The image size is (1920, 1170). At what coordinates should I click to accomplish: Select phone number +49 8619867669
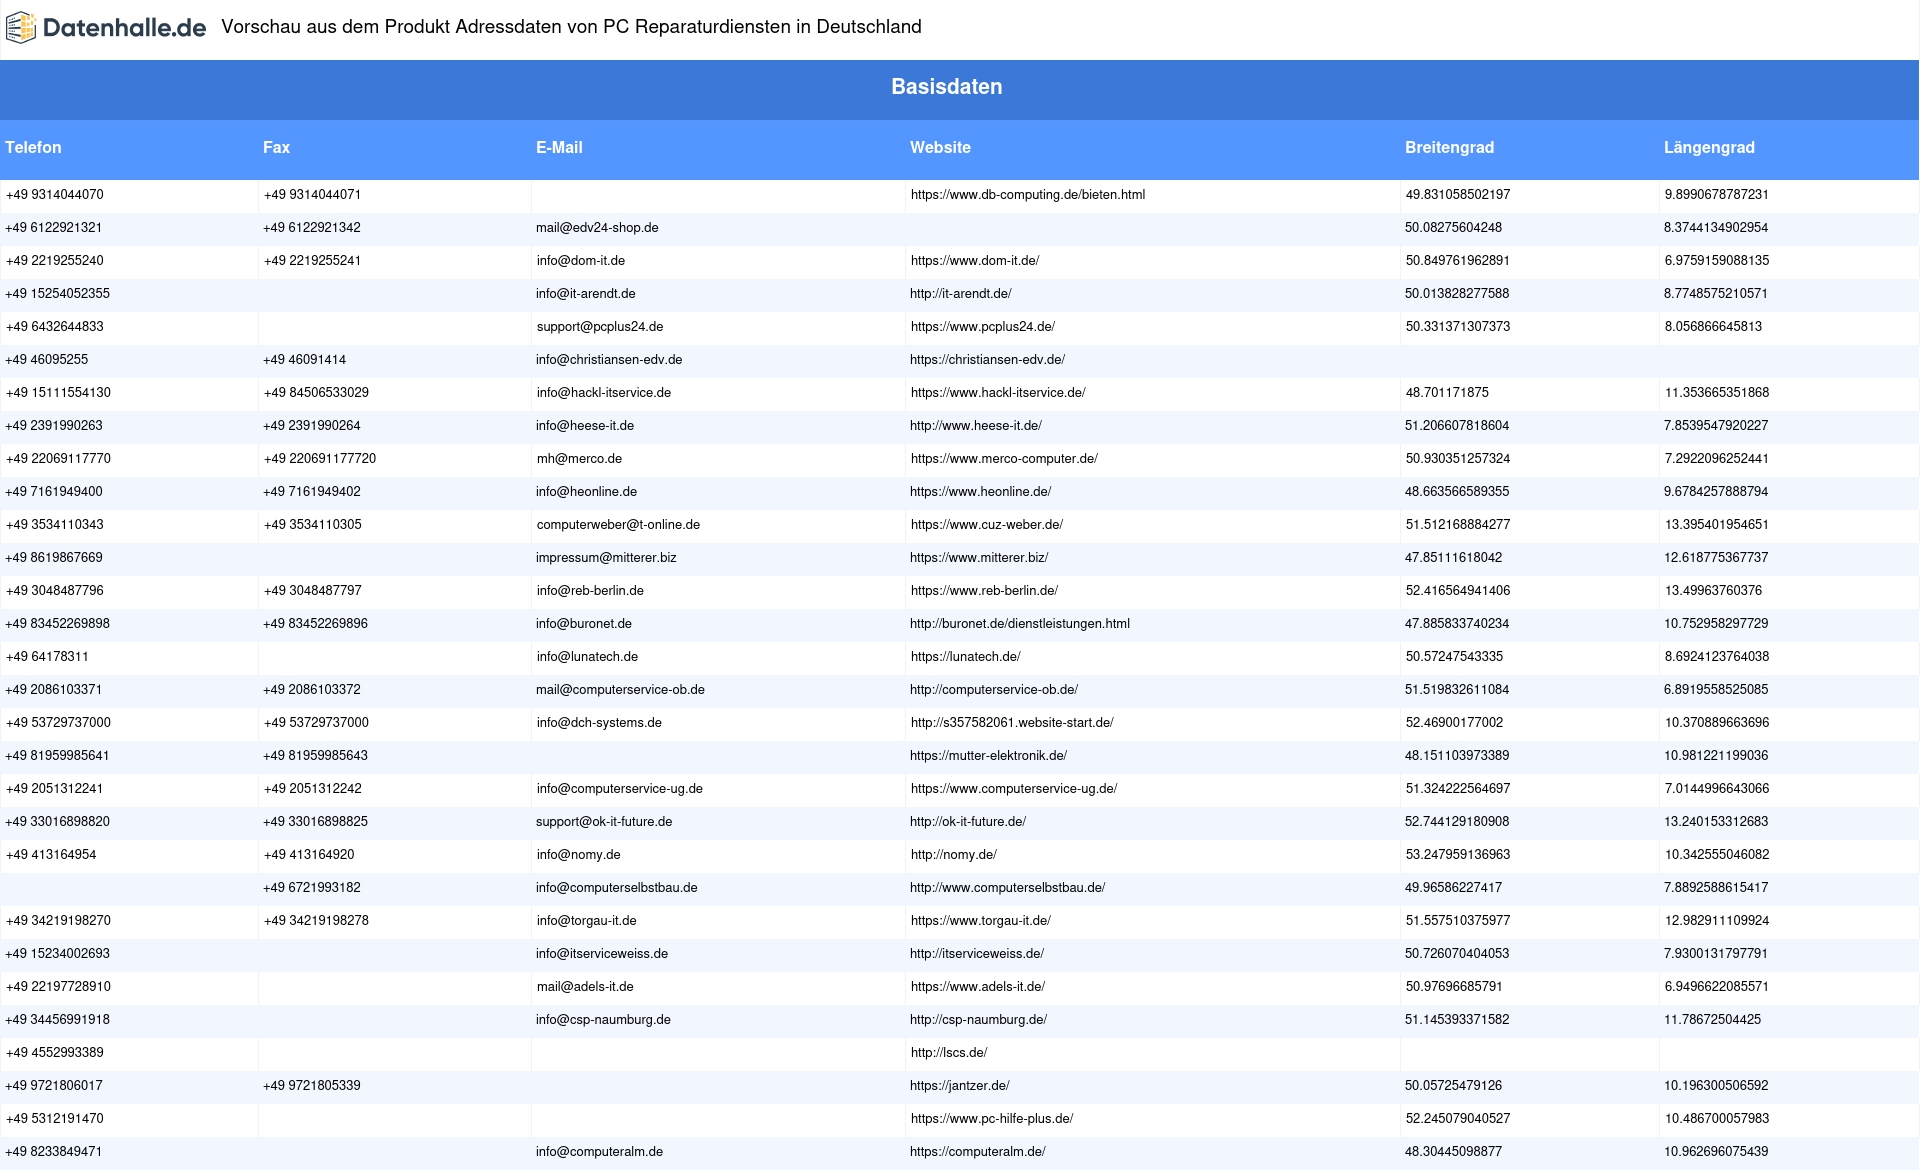pyautogui.click(x=54, y=558)
